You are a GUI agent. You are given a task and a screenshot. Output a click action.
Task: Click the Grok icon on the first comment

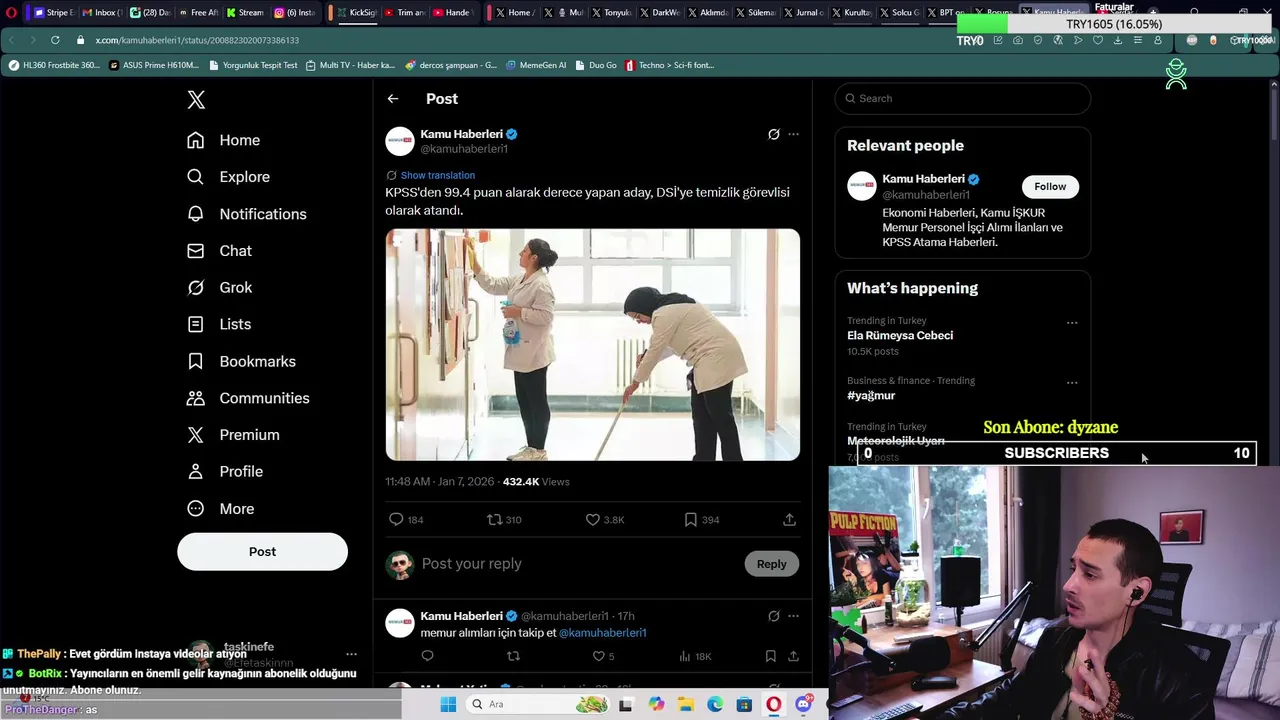point(773,616)
